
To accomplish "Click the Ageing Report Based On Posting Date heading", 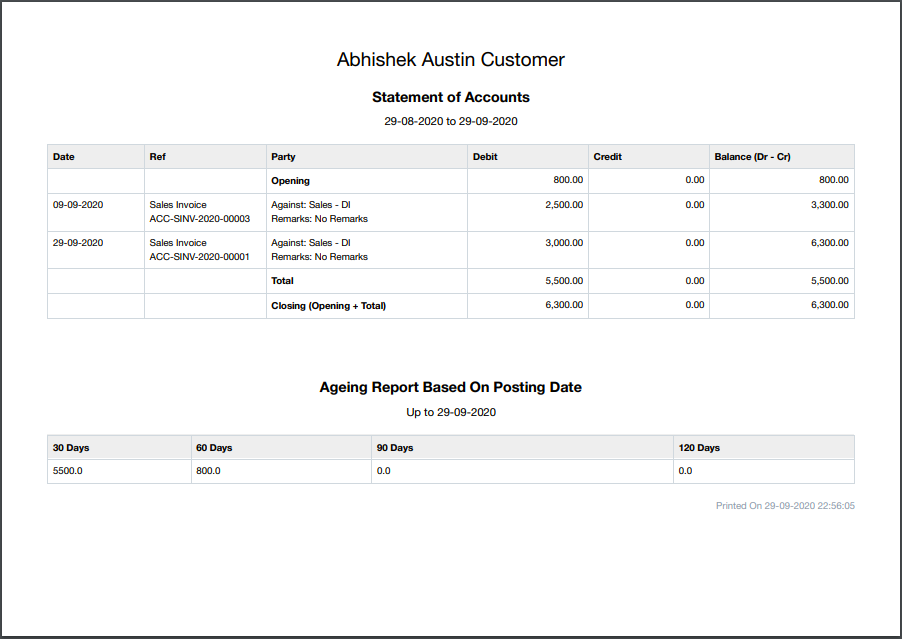I will pos(450,387).
